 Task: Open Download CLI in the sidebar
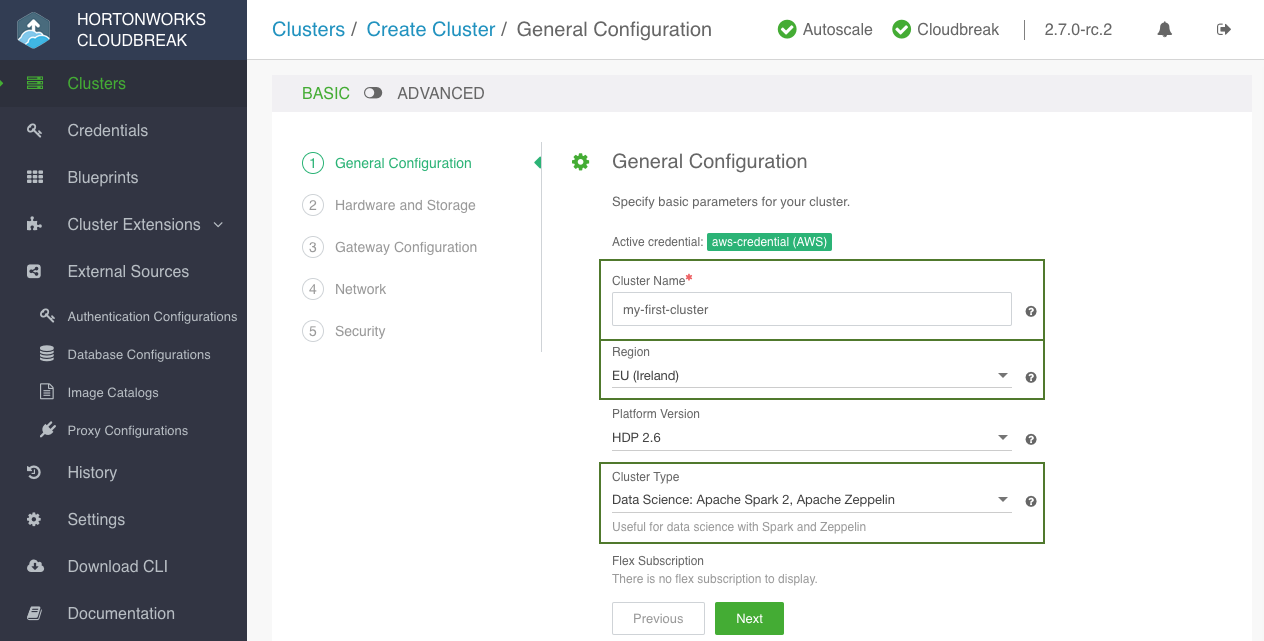pos(118,566)
